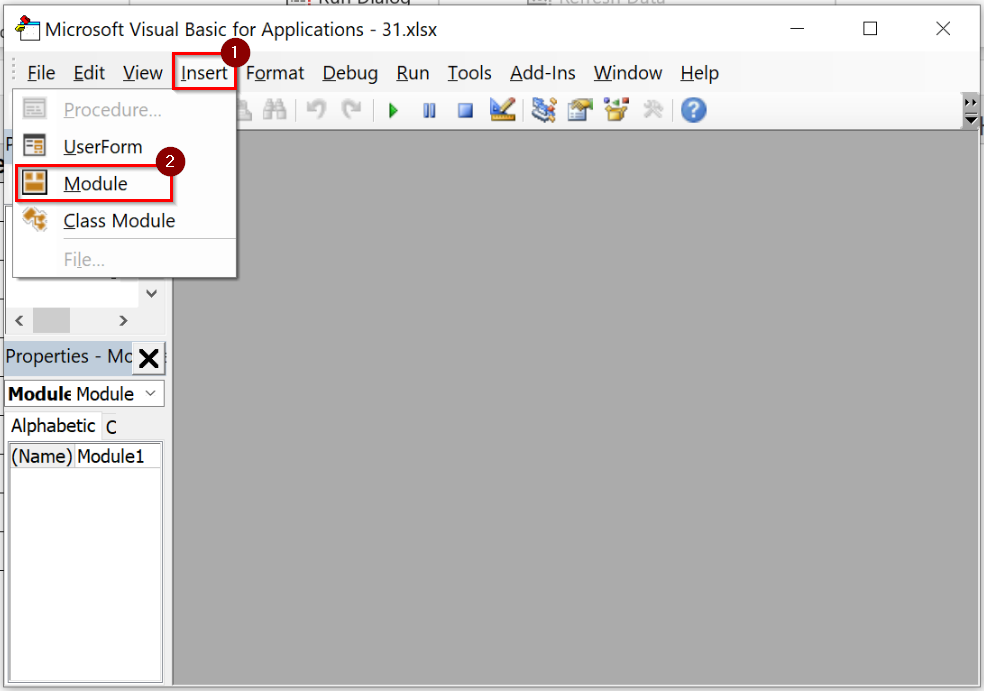Open the Help menu

coord(699,73)
